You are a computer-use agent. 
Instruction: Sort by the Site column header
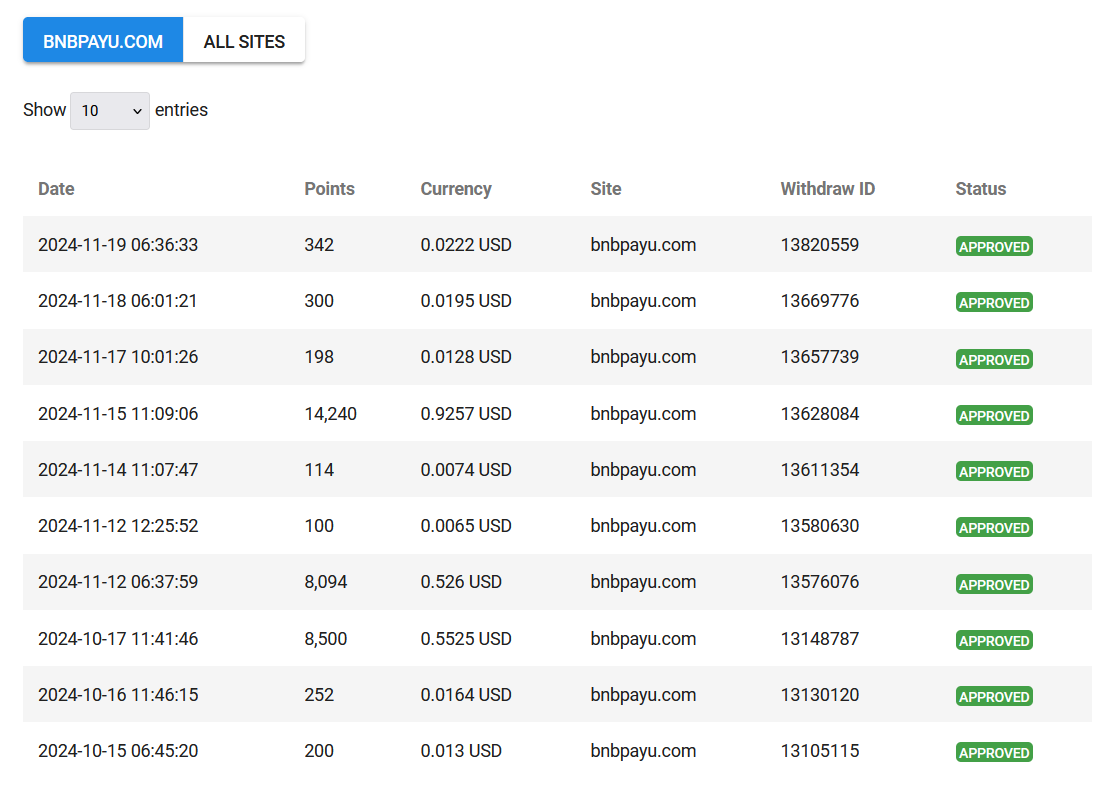[x=606, y=189]
